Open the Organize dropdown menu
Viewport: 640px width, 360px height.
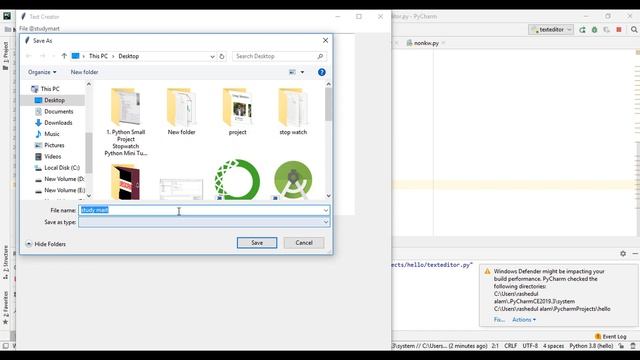pyautogui.click(x=42, y=72)
